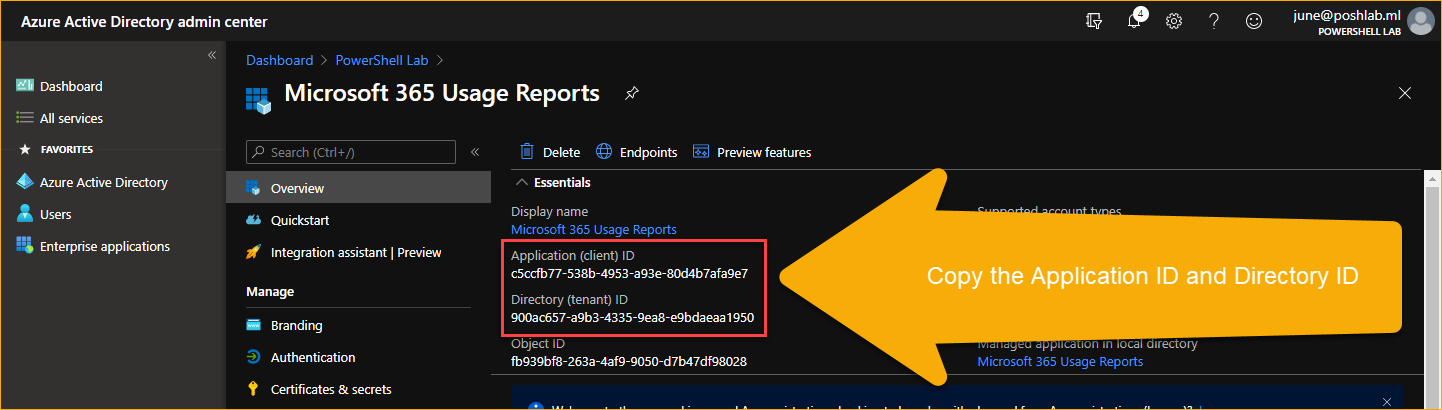
Task: Click the All services list icon
Action: 25,118
